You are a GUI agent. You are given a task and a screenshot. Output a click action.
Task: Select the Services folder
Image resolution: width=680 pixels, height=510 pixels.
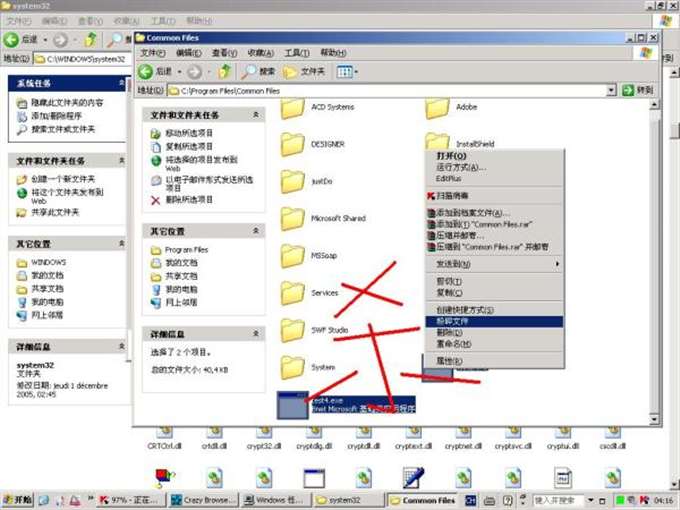[x=309, y=293]
